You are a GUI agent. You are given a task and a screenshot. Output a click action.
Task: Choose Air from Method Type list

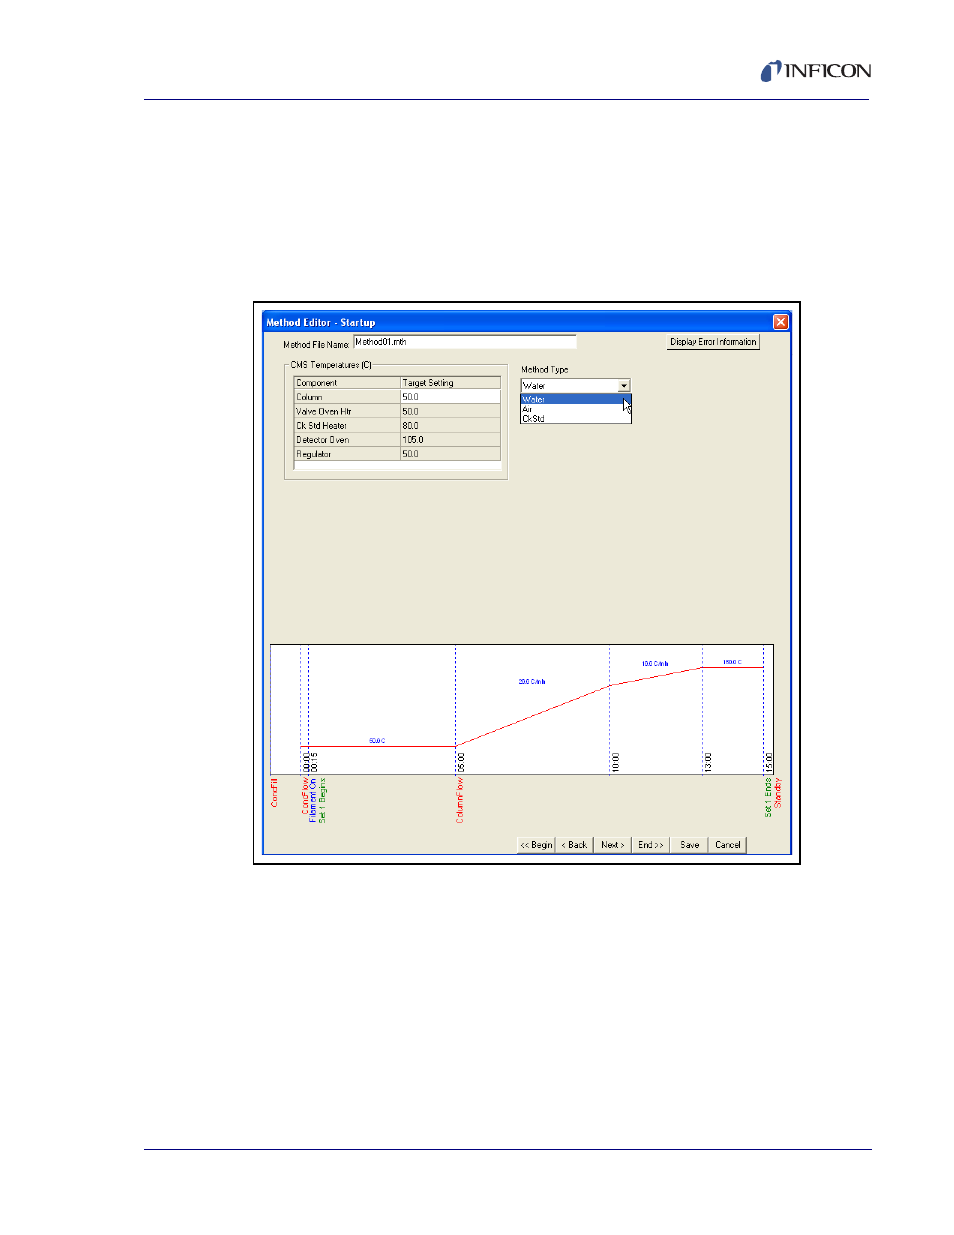pyautogui.click(x=576, y=409)
